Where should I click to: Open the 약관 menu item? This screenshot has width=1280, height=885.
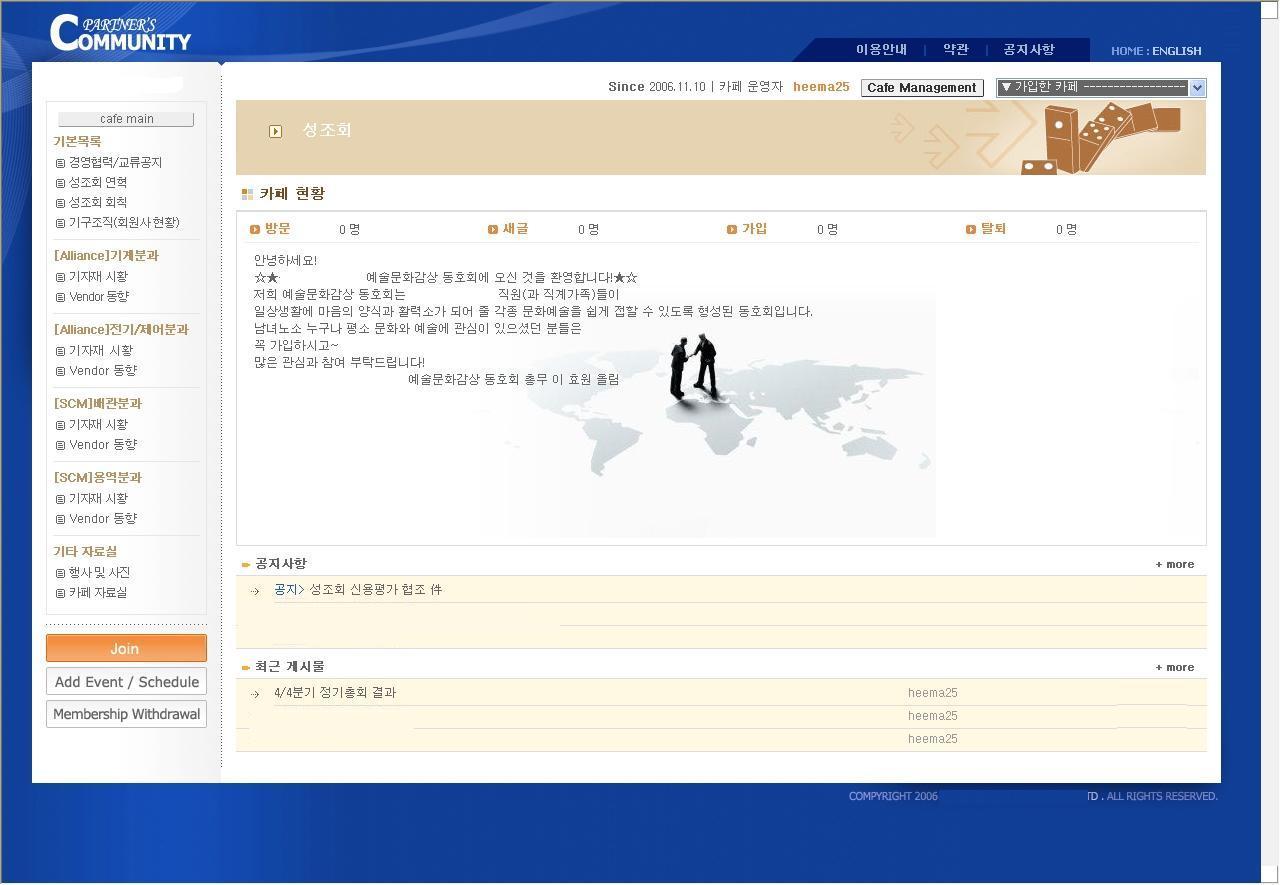click(956, 50)
